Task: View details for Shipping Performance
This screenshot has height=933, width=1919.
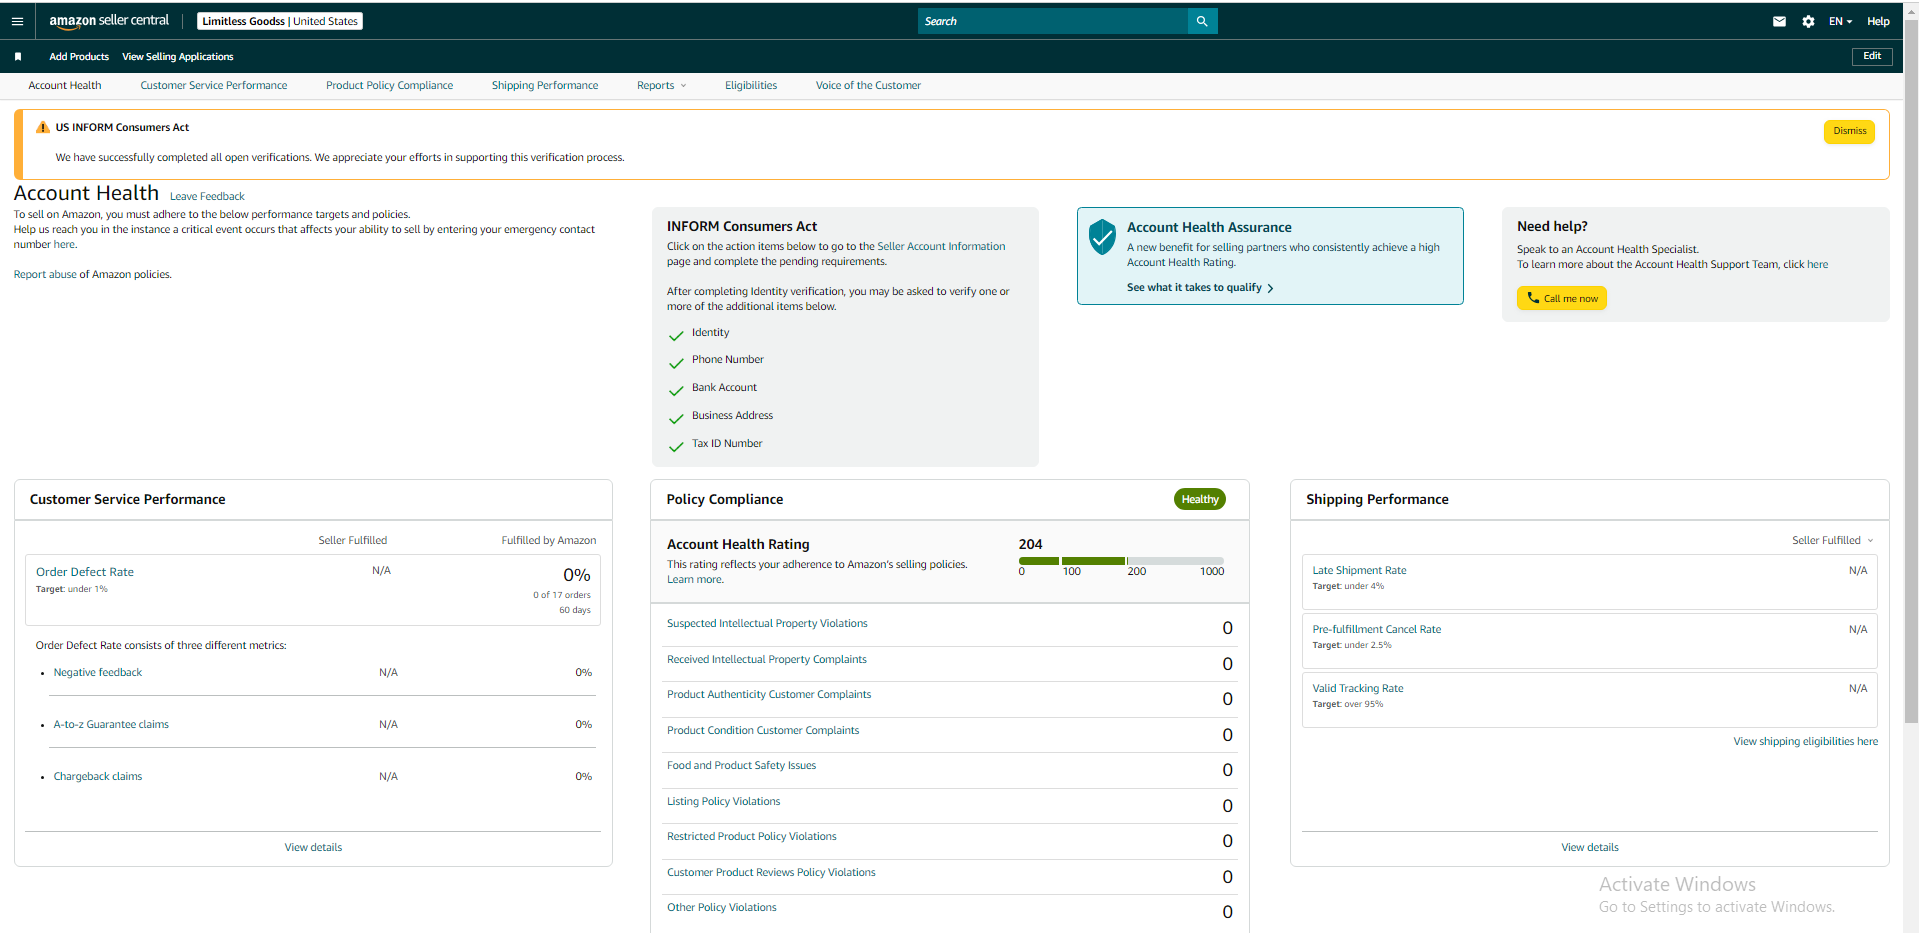Action: tap(1590, 848)
